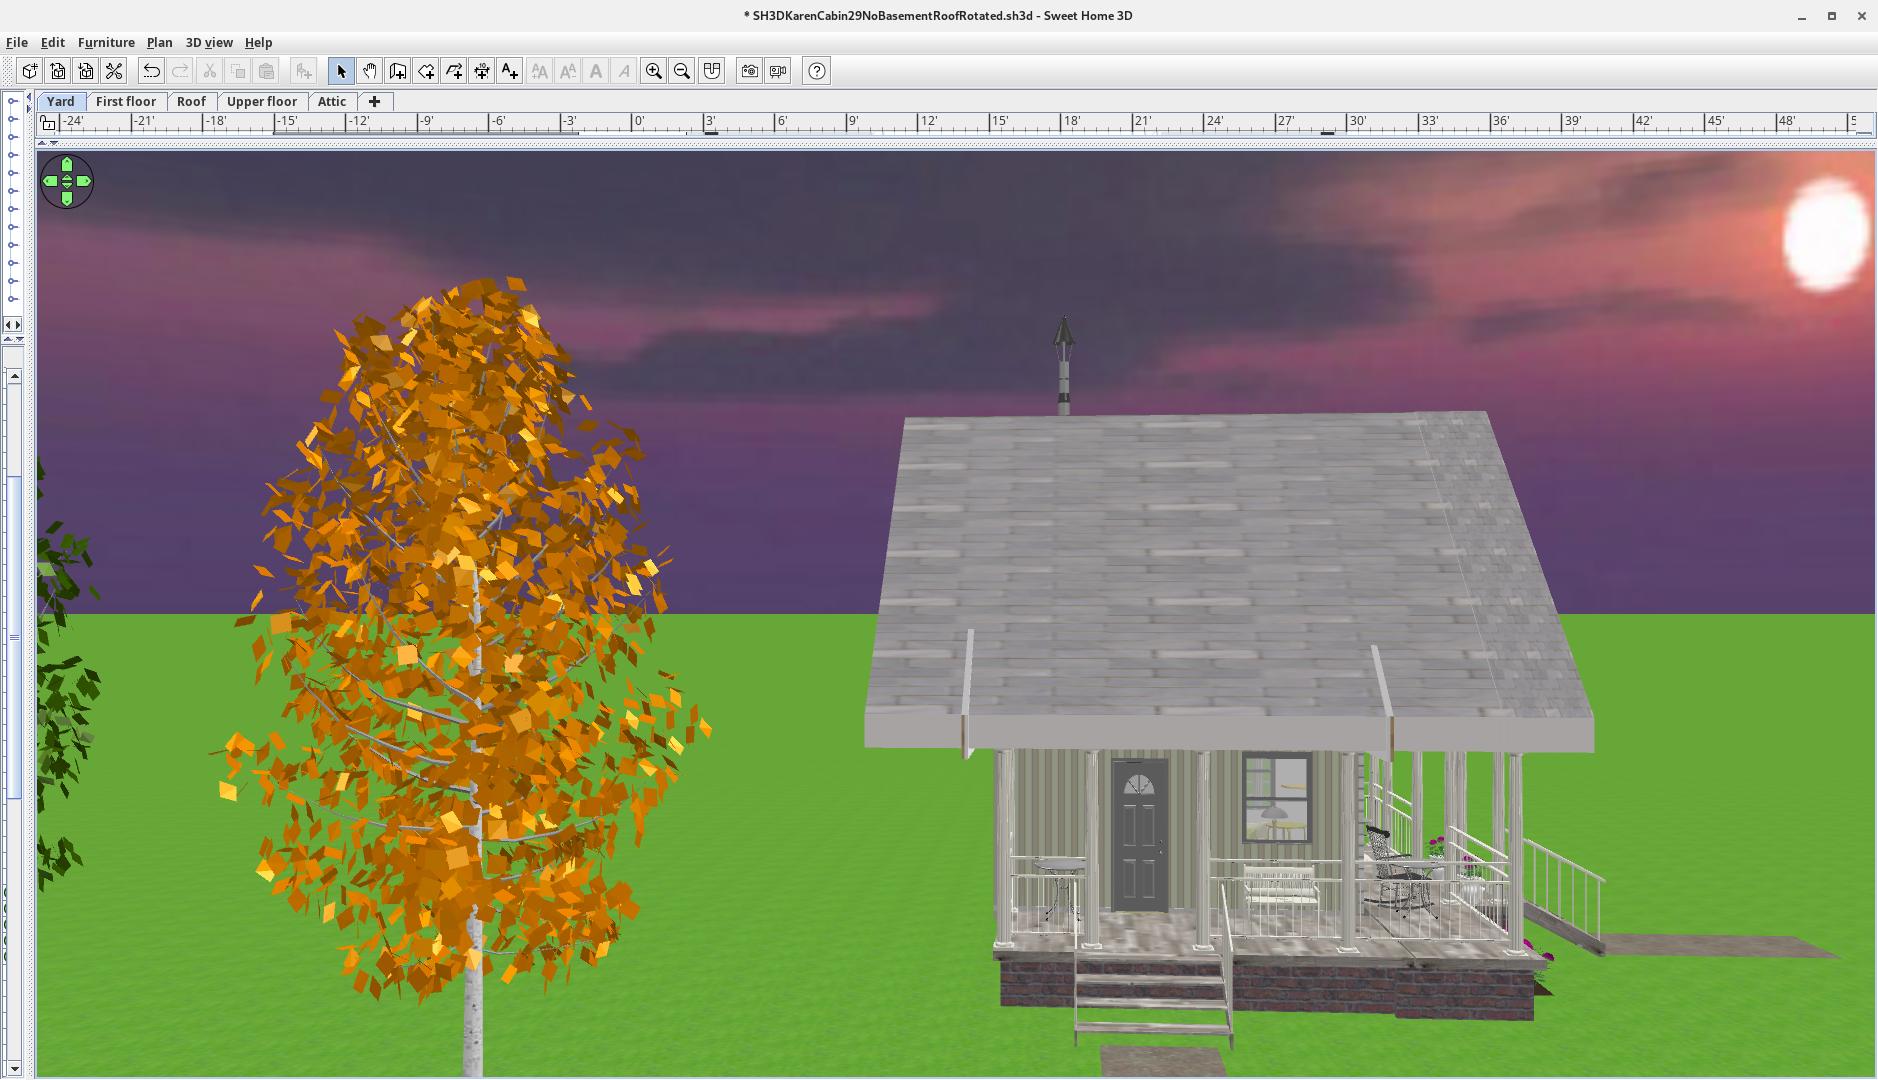Add a new level with plus tab
1878x1080 pixels.
click(374, 101)
